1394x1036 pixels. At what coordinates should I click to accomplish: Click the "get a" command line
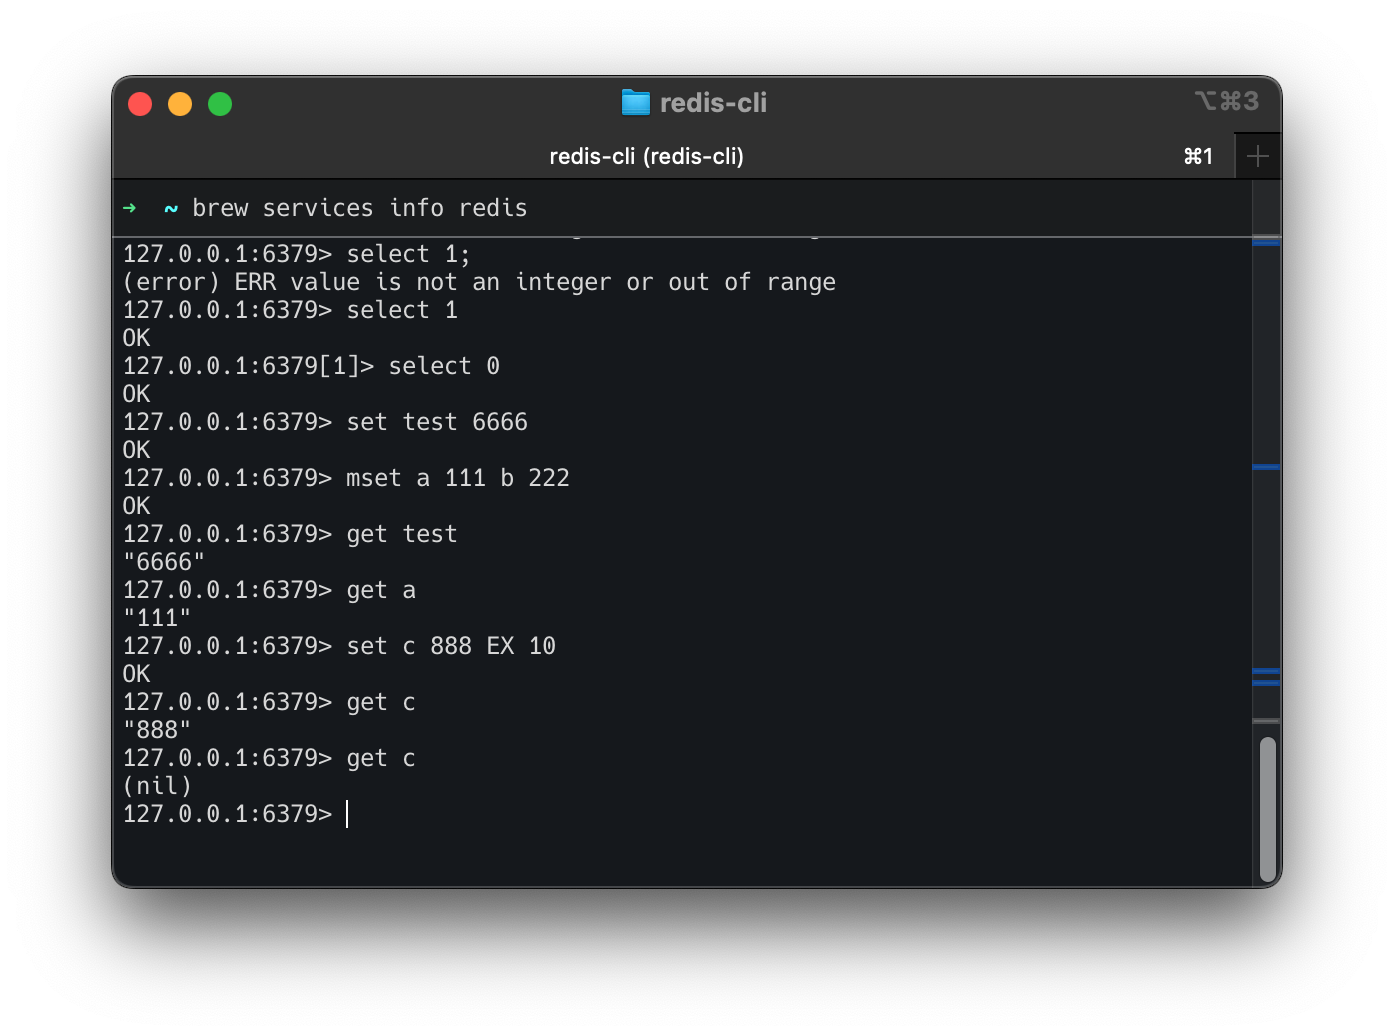click(x=269, y=590)
